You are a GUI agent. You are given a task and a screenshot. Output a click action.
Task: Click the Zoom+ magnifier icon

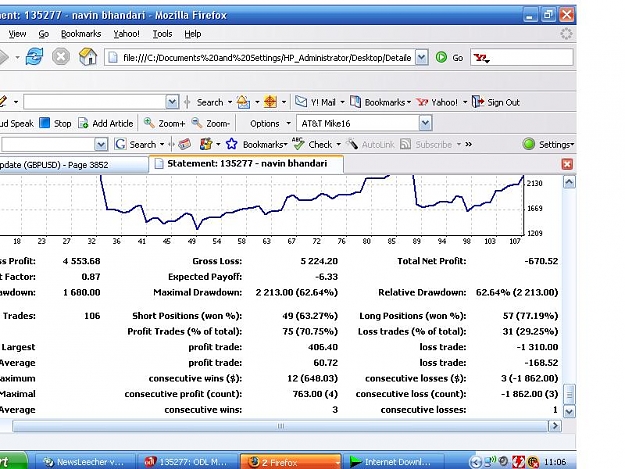coord(149,123)
